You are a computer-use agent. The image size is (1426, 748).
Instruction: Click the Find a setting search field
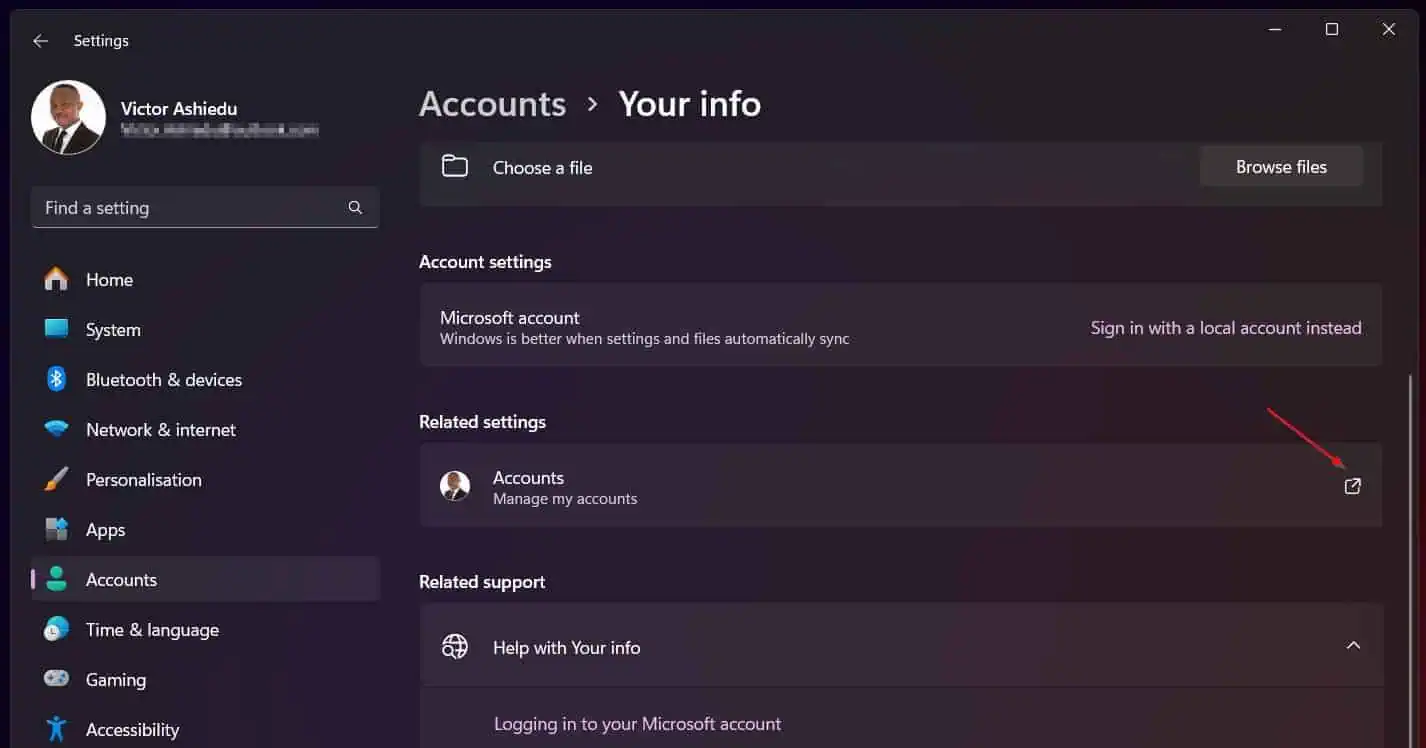(x=205, y=207)
